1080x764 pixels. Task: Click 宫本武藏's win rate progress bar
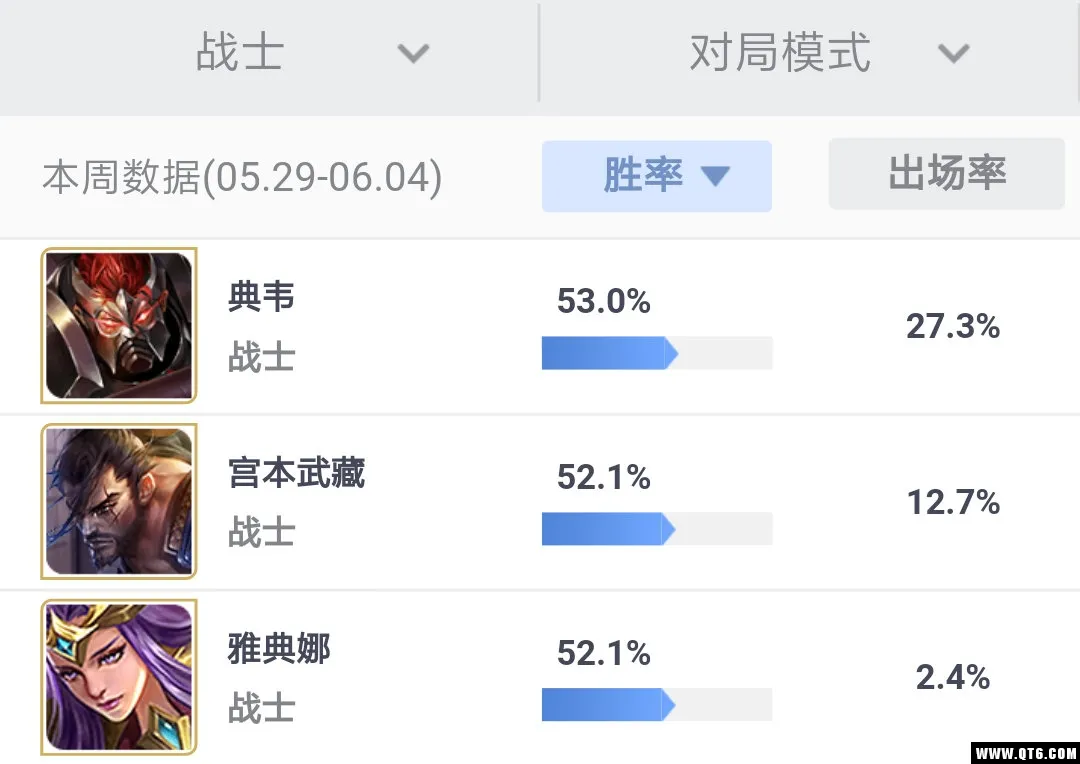point(657,529)
